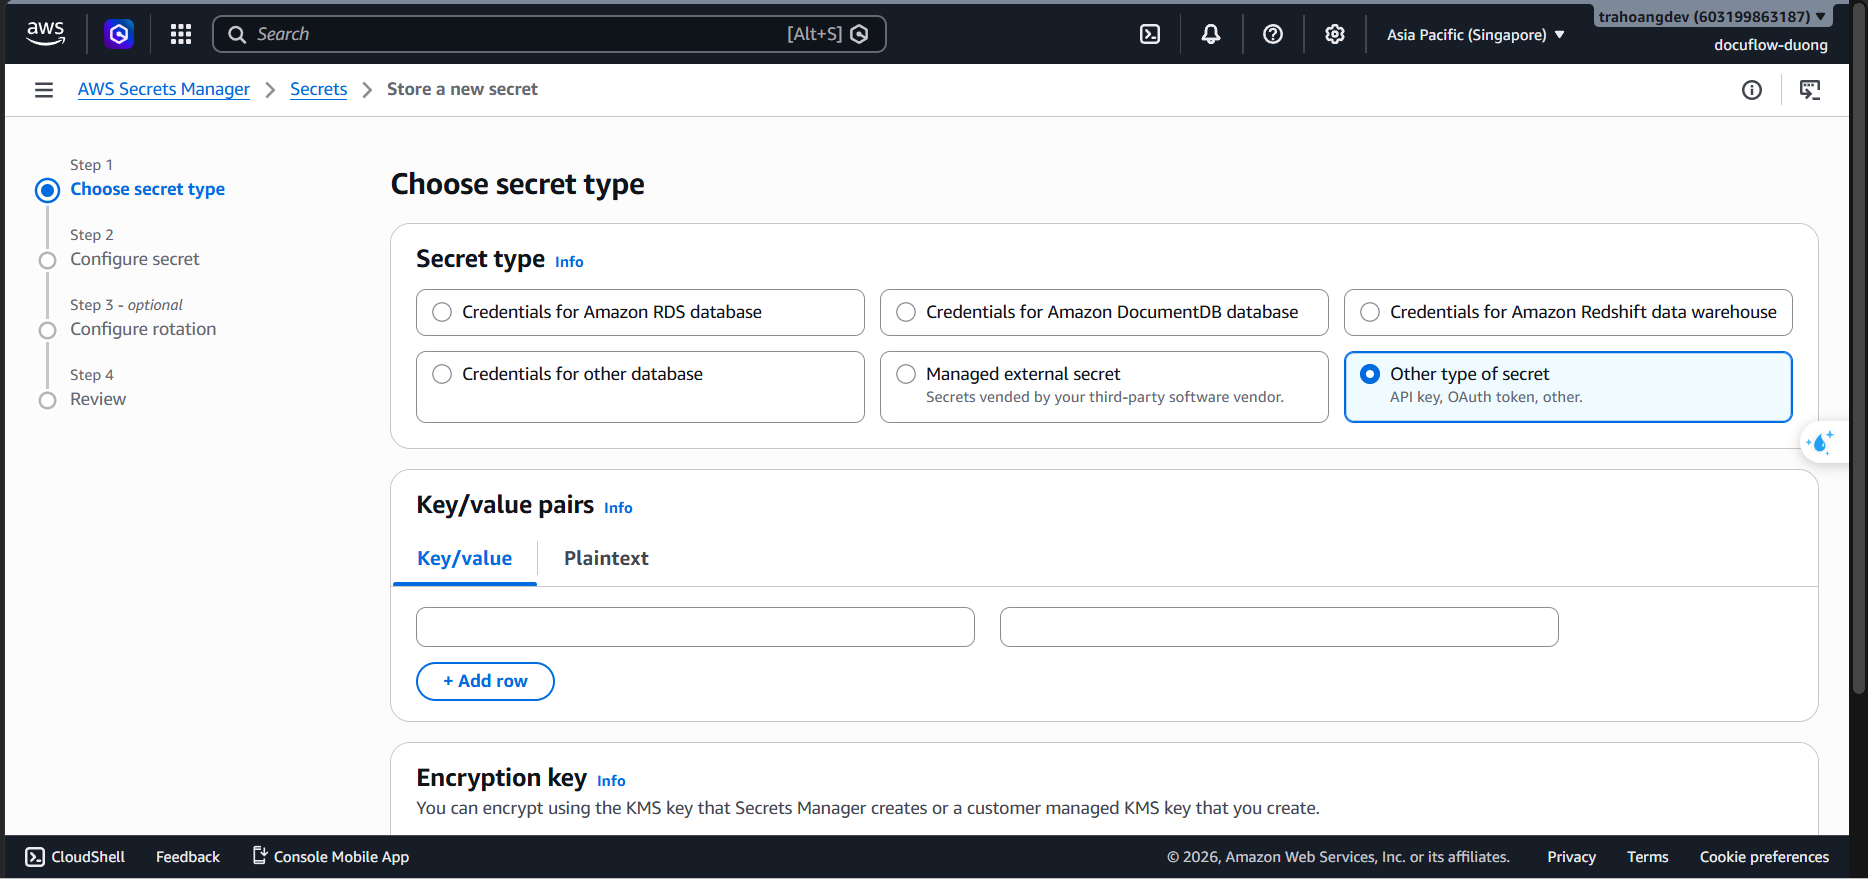Open the AWS home logo

45,34
